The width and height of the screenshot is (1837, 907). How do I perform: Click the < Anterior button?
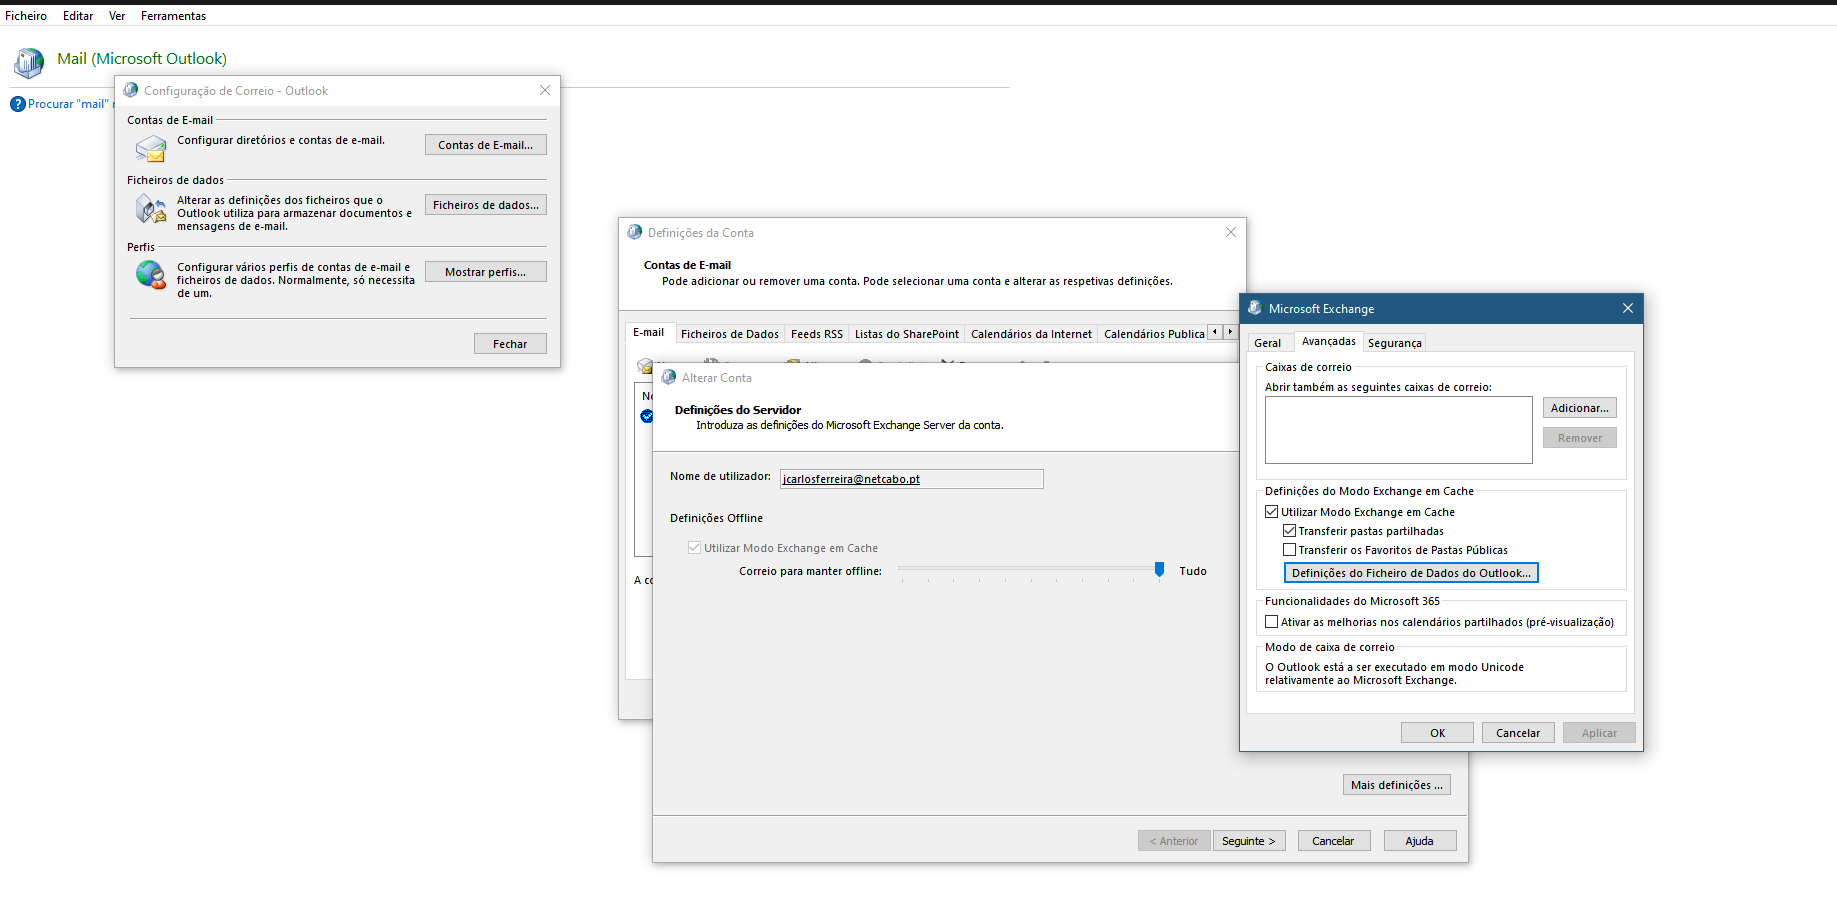pos(1174,841)
